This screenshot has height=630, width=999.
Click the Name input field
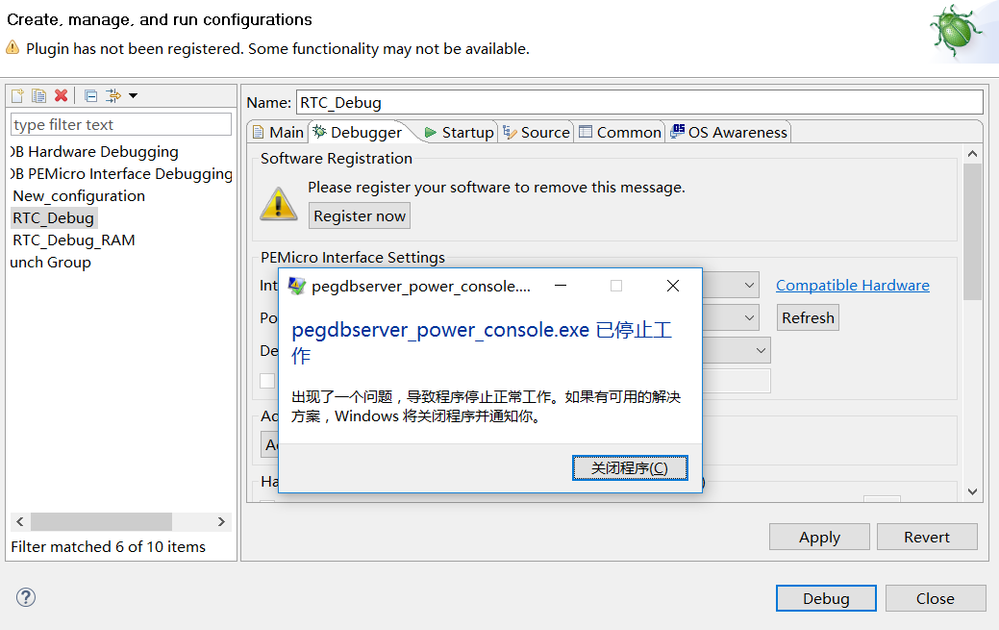[640, 103]
